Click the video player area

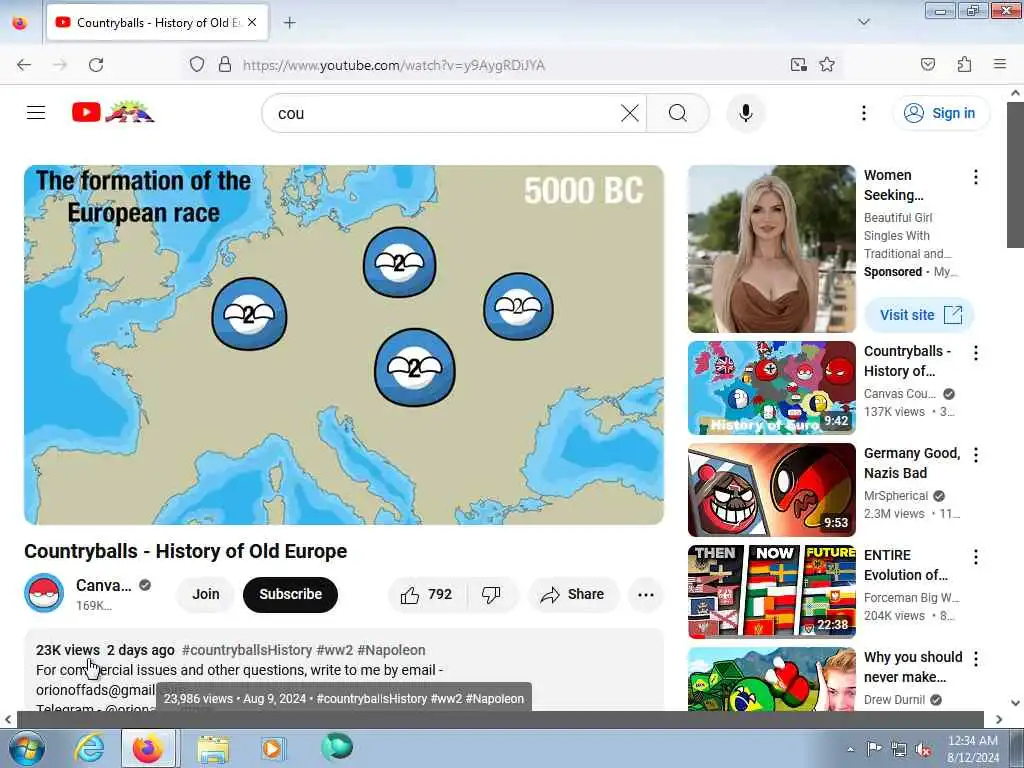point(344,345)
